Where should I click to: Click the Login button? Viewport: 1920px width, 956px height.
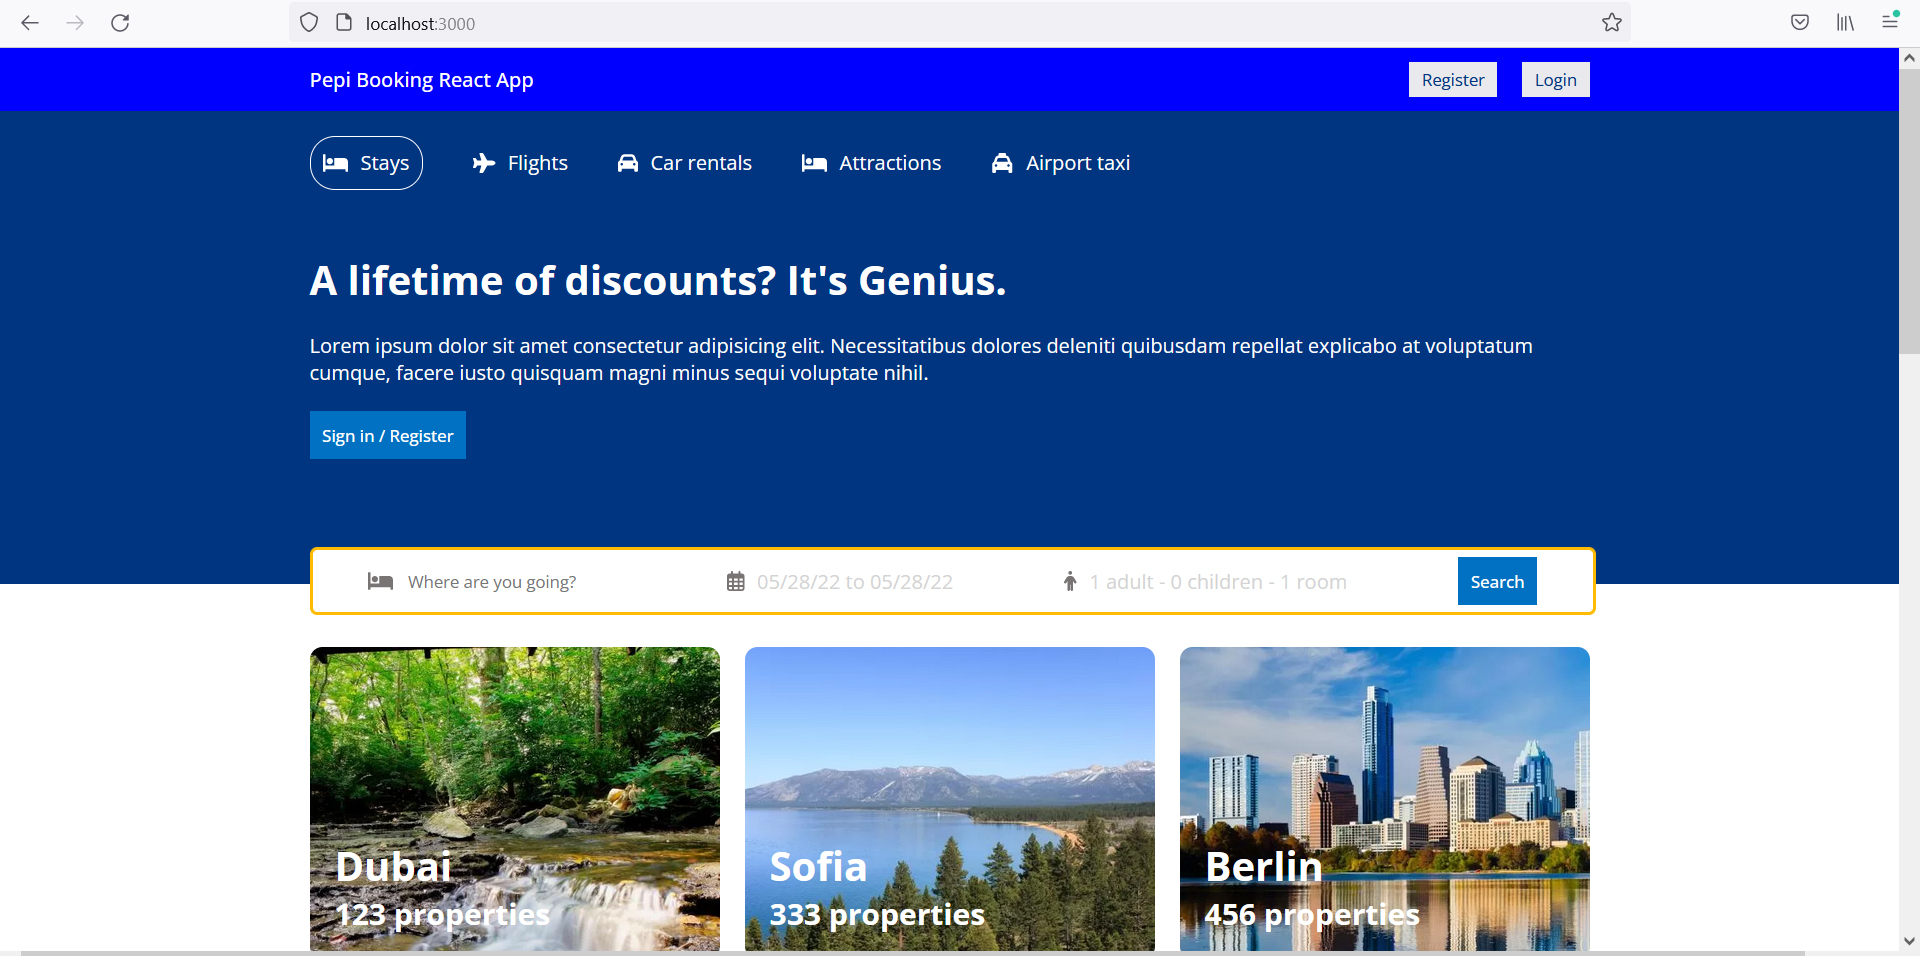pos(1555,79)
